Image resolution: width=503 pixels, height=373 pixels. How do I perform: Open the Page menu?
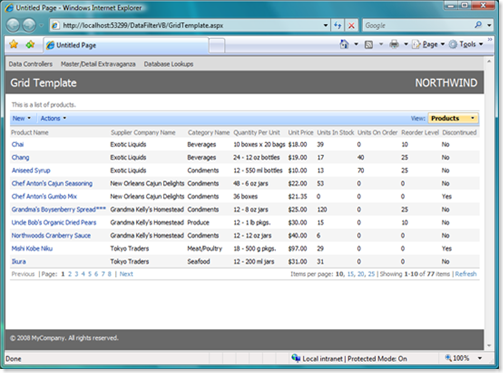[x=428, y=44]
